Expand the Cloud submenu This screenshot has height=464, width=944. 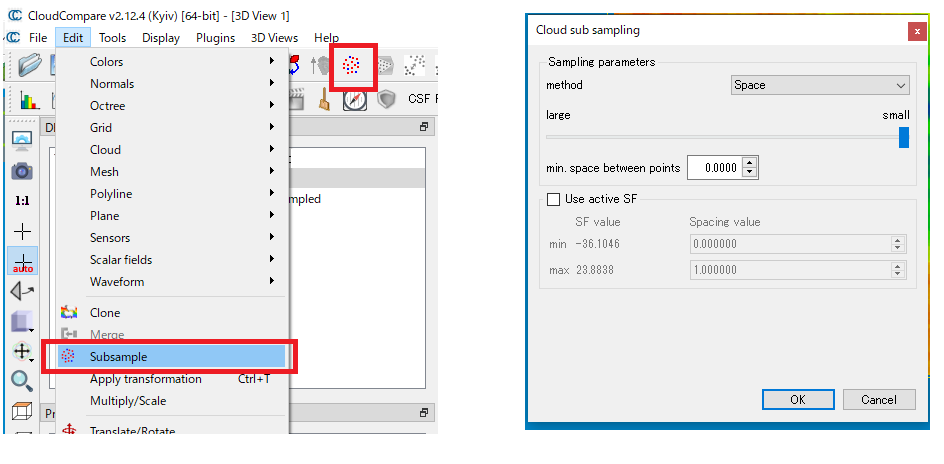[172, 149]
